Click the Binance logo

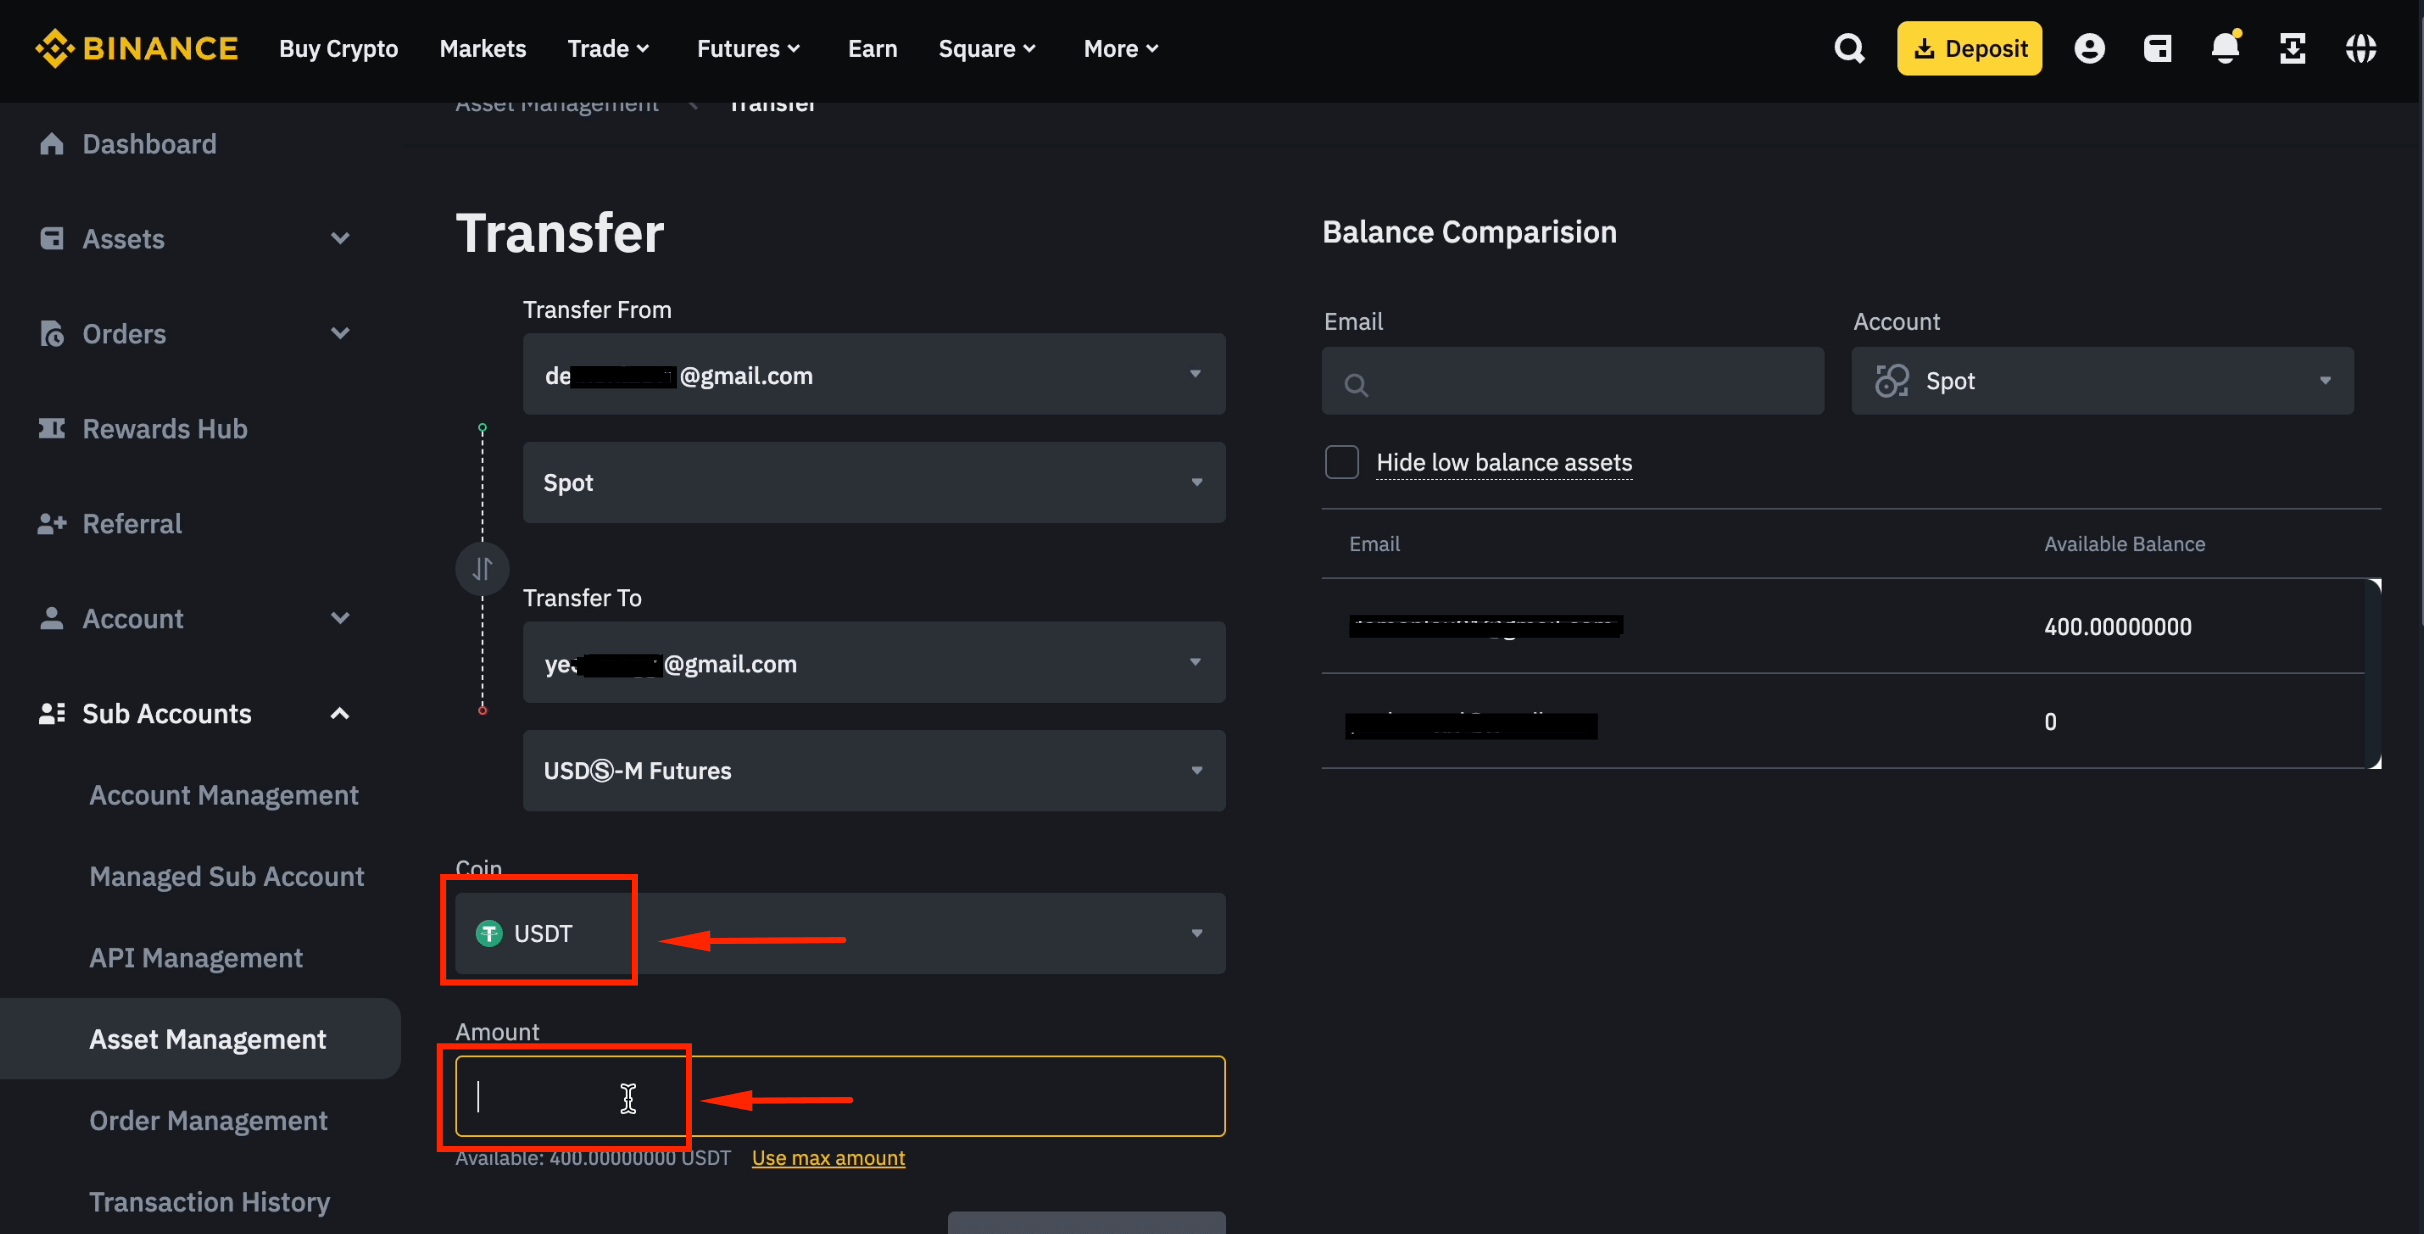[x=137, y=47]
